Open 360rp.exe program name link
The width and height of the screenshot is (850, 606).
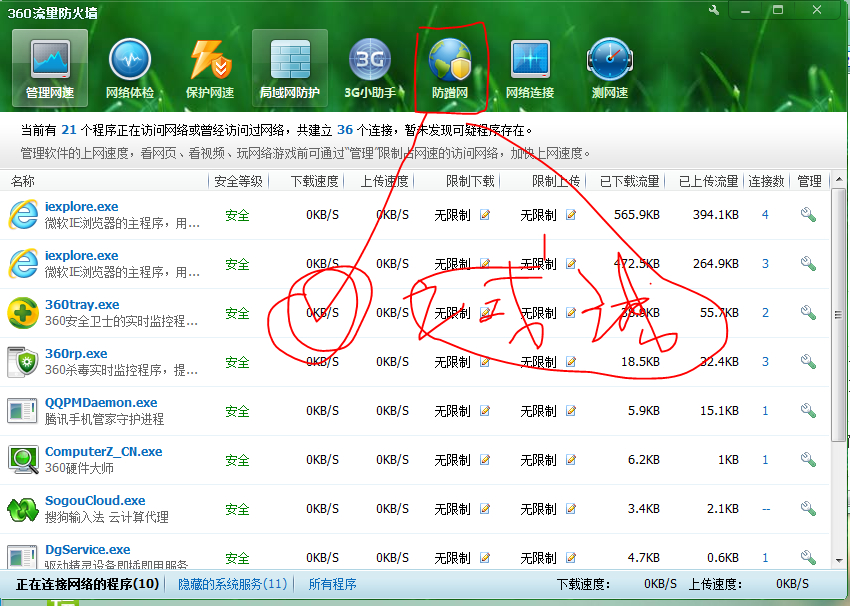(x=76, y=353)
